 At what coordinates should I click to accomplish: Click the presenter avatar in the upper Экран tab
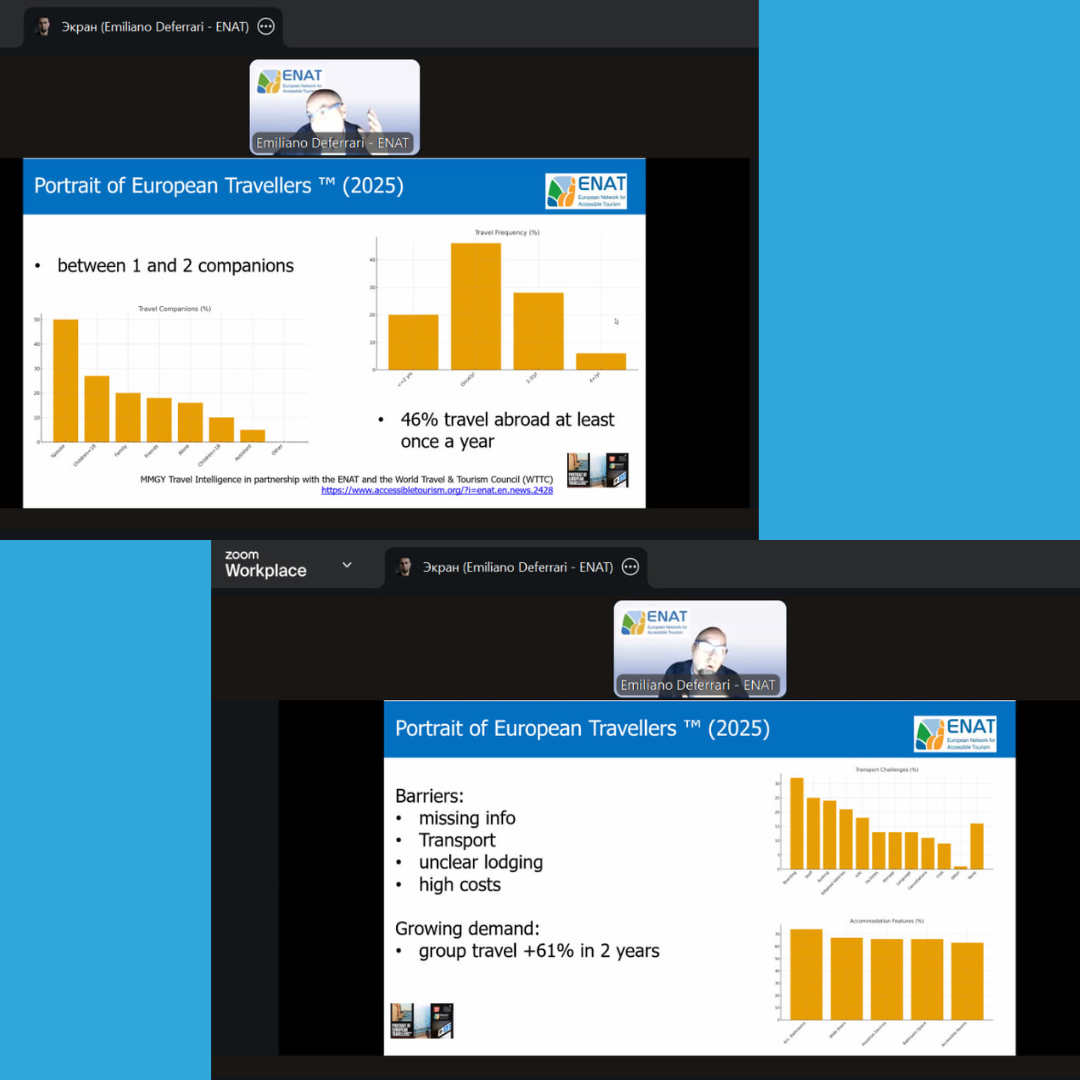[x=43, y=27]
